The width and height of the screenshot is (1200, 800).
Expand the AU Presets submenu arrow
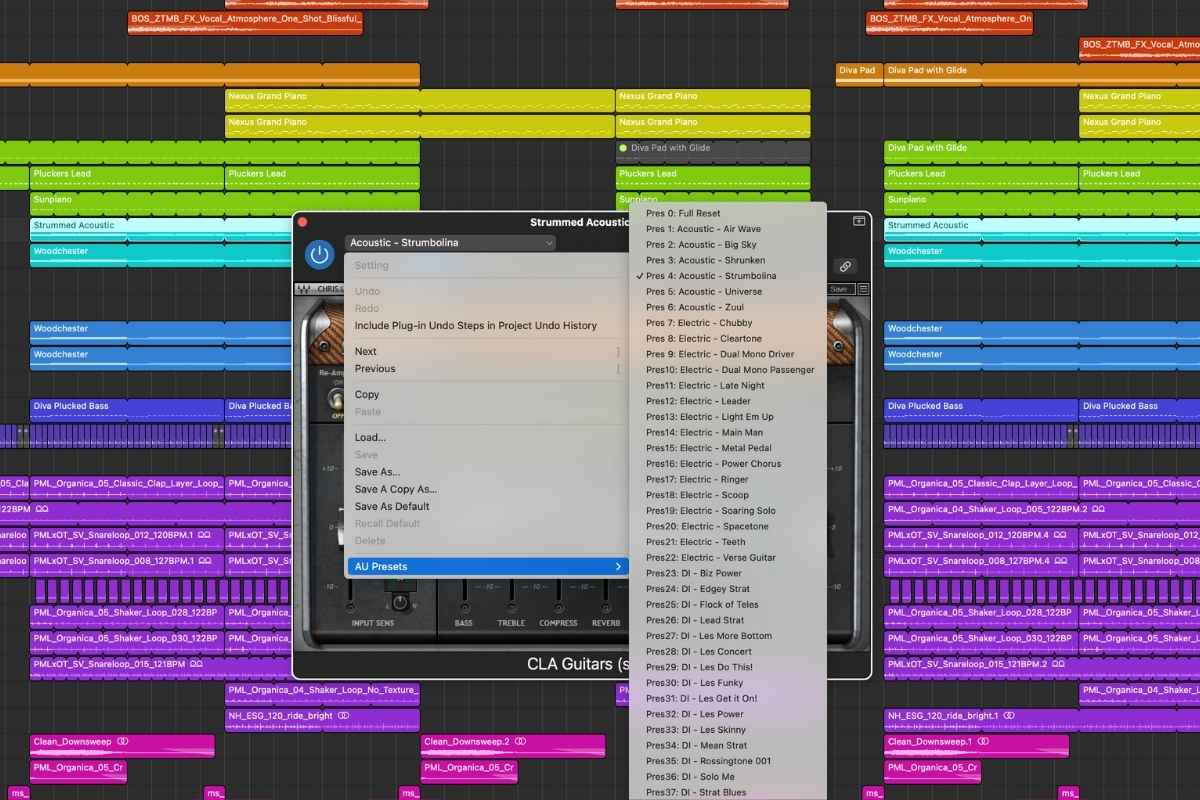tap(618, 567)
